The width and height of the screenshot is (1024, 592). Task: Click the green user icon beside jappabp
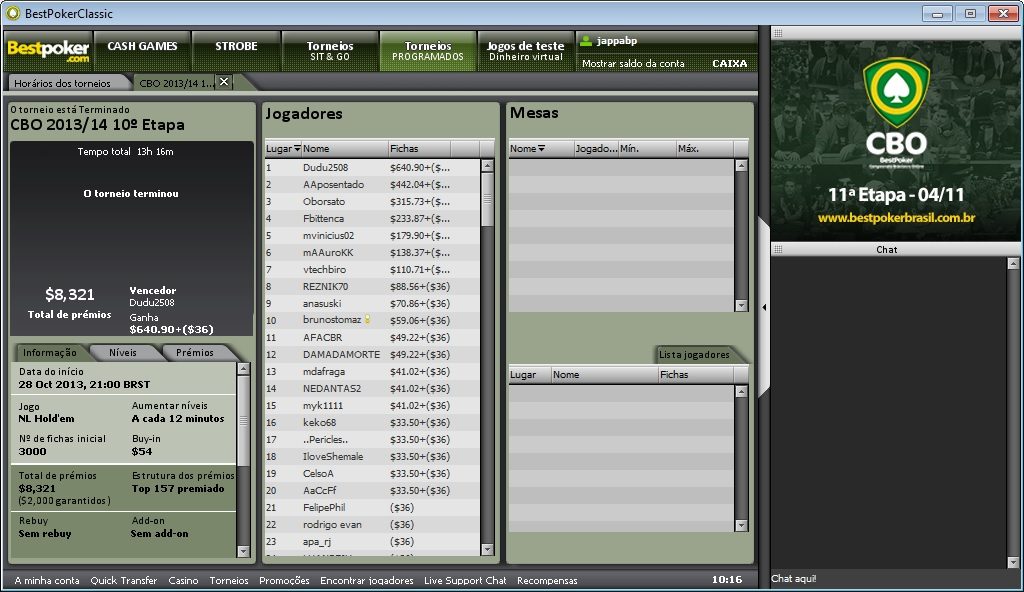click(x=586, y=41)
